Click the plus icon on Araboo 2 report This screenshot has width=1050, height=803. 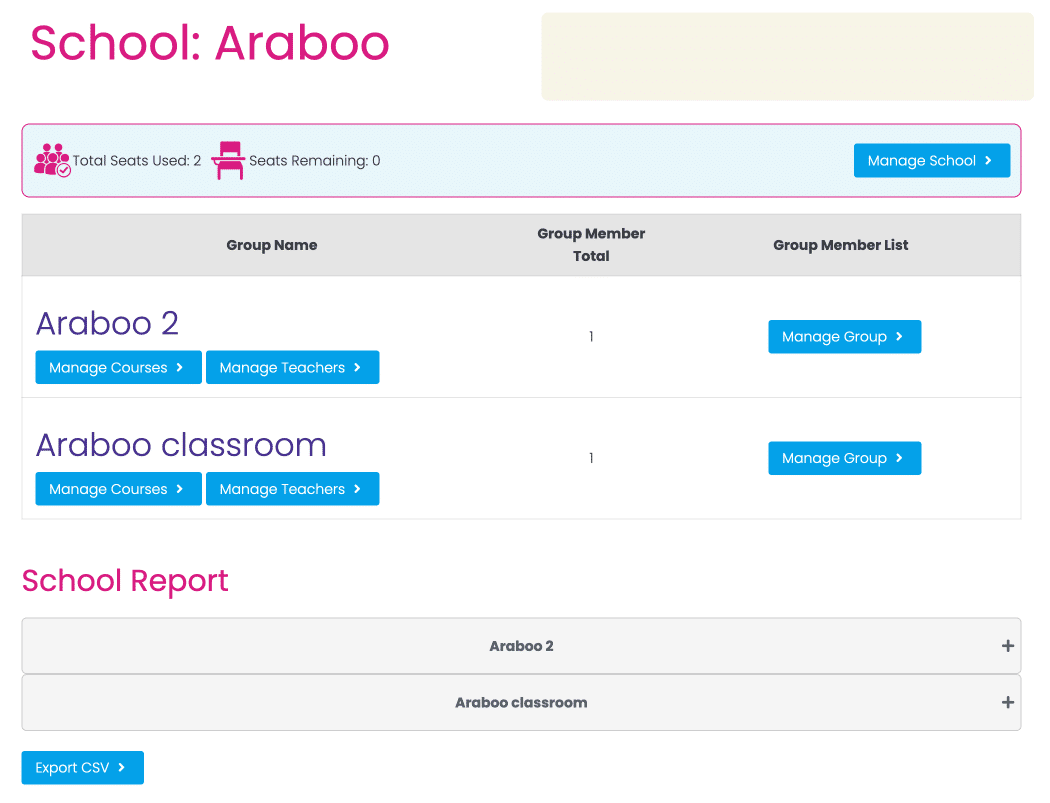coord(1007,646)
